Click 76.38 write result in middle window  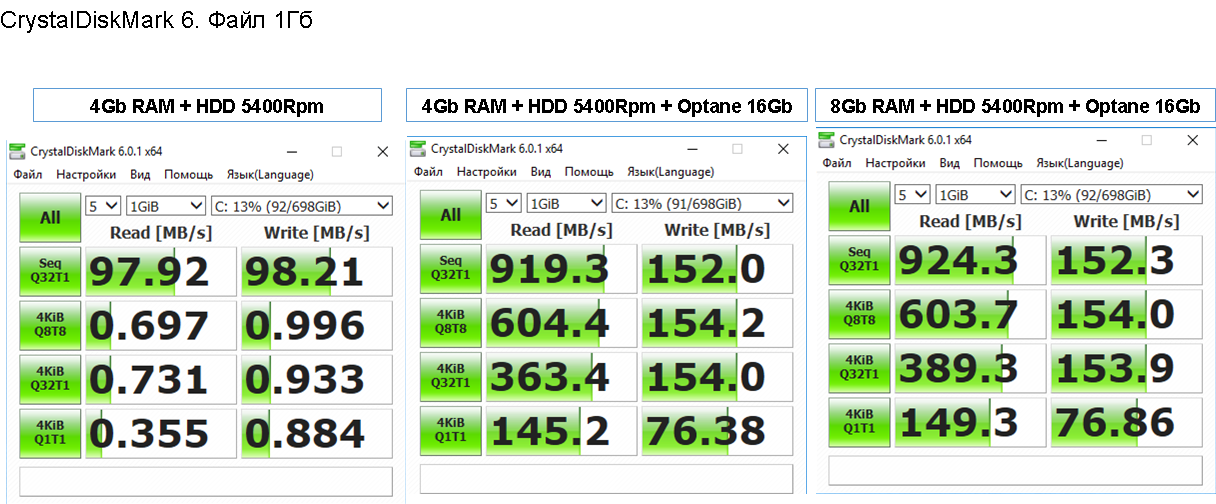[x=718, y=430]
